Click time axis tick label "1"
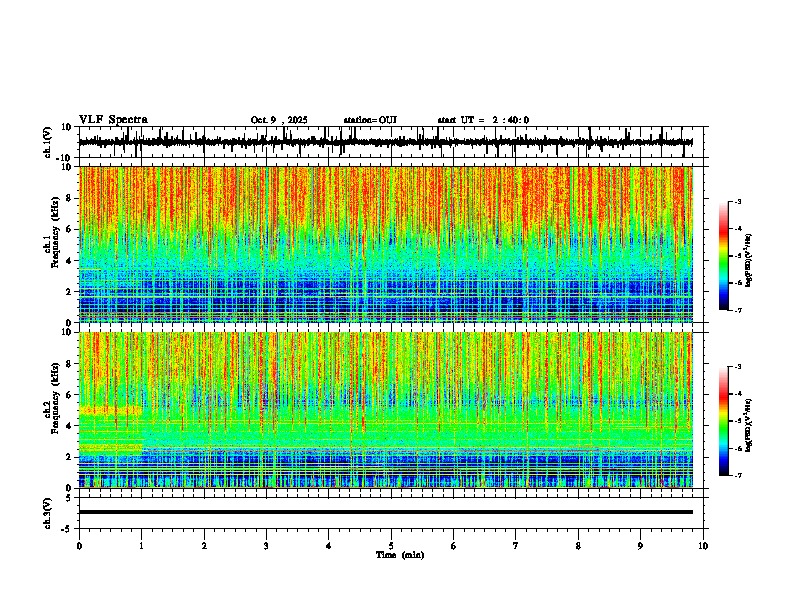The width and height of the screenshot is (792, 612). [141, 546]
